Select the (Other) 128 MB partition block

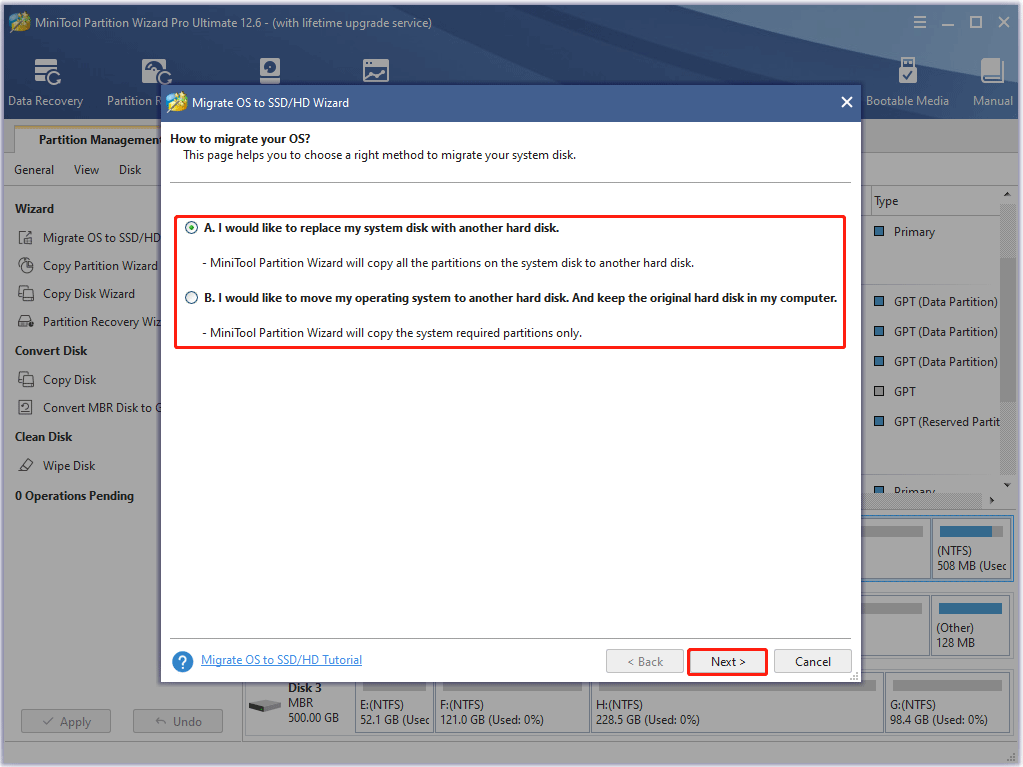tap(971, 625)
